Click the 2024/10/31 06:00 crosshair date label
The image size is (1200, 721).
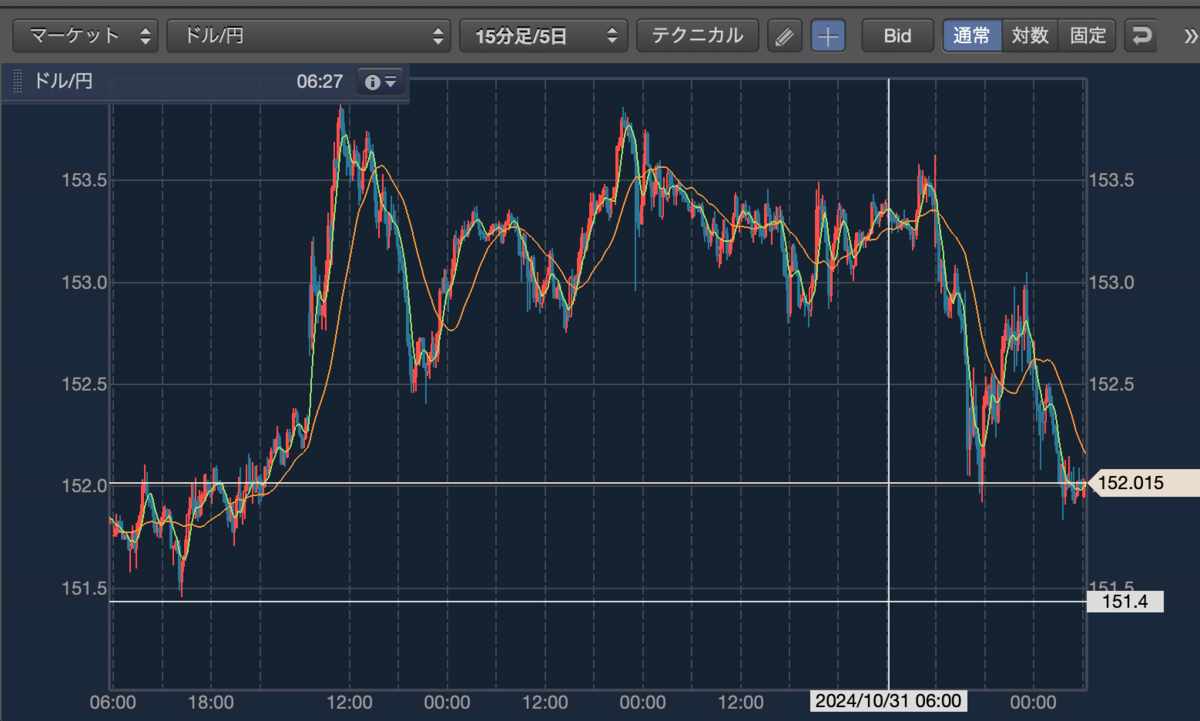click(x=888, y=701)
